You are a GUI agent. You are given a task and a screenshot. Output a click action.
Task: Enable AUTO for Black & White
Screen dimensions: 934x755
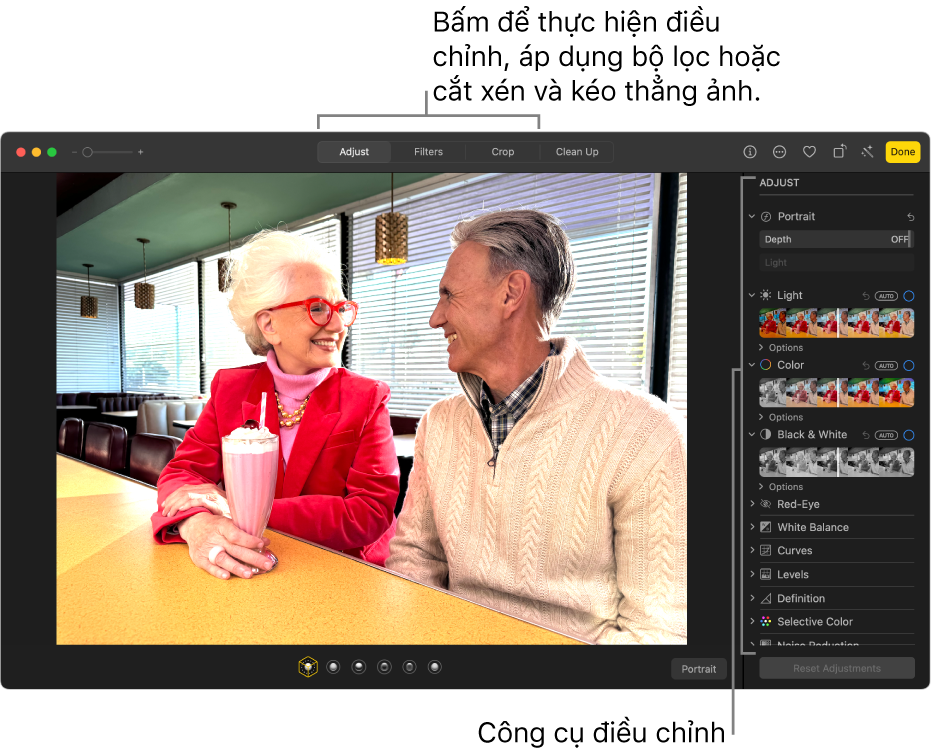[x=886, y=435]
